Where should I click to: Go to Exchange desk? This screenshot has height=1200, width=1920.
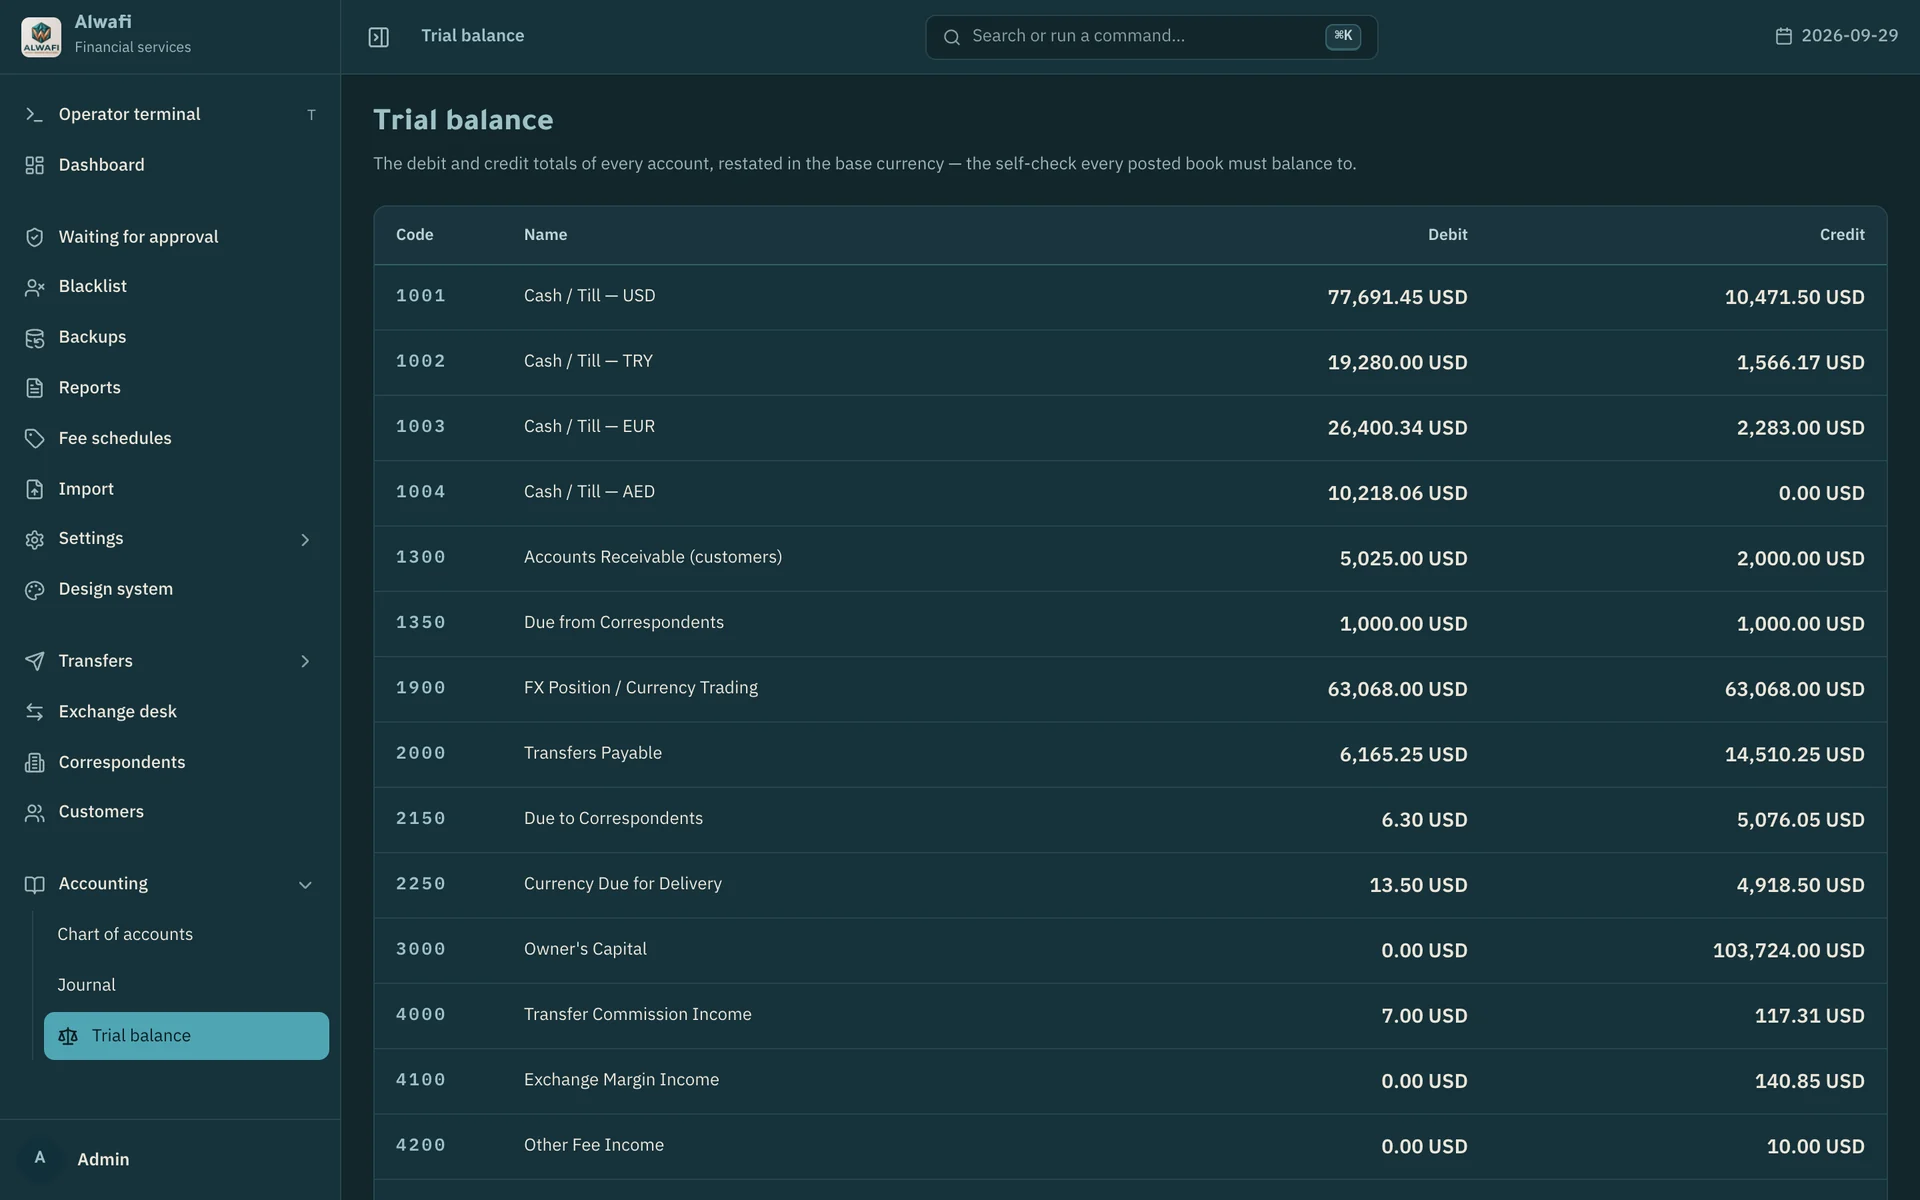coord(170,712)
